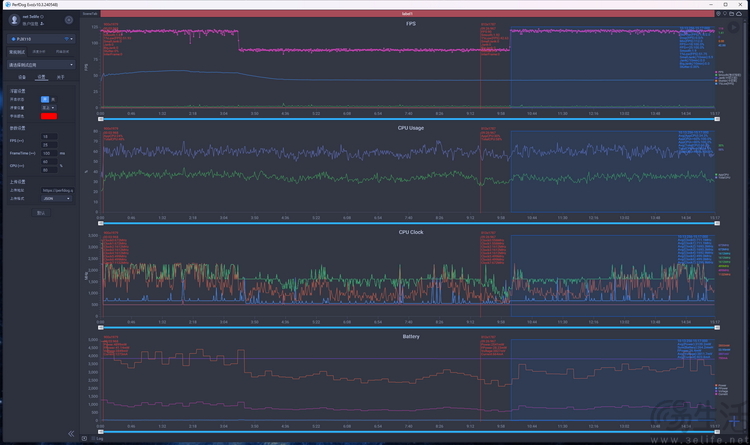Click the lightbulb icon in top toolbar

(724, 15)
